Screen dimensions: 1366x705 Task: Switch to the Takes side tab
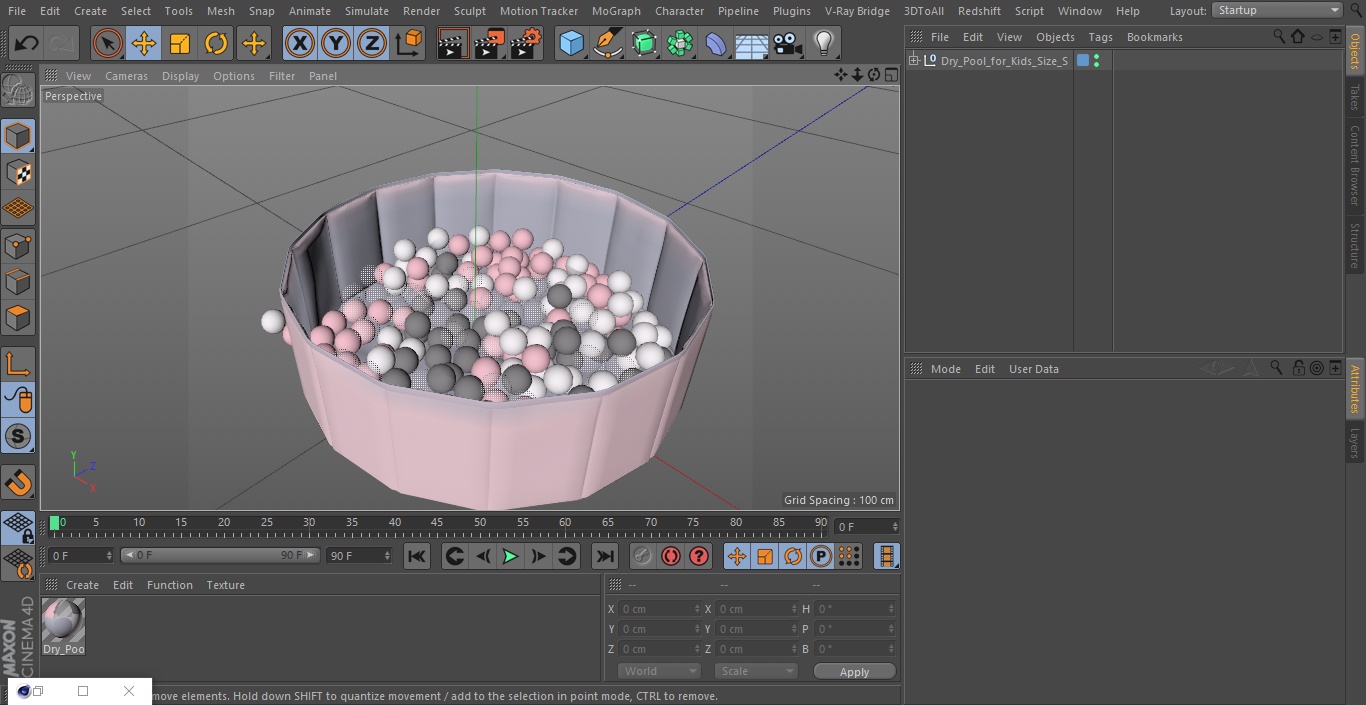[1355, 96]
